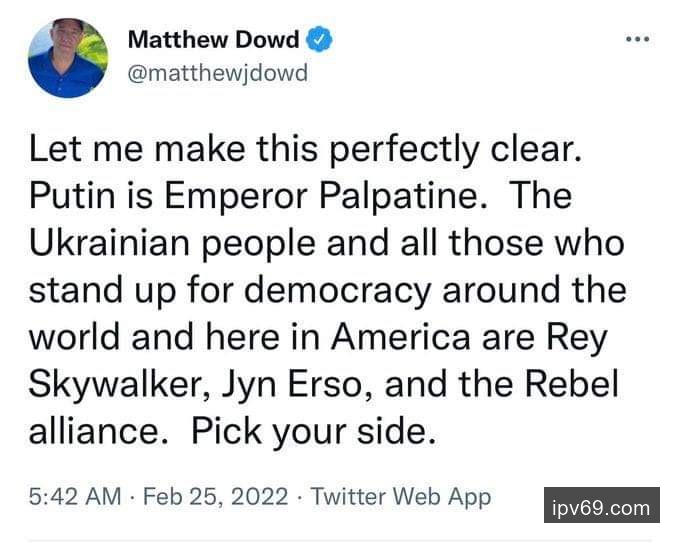Viewport: 680px width, 543px height.
Task: Open the three-dot More options menu
Action: [x=637, y=40]
